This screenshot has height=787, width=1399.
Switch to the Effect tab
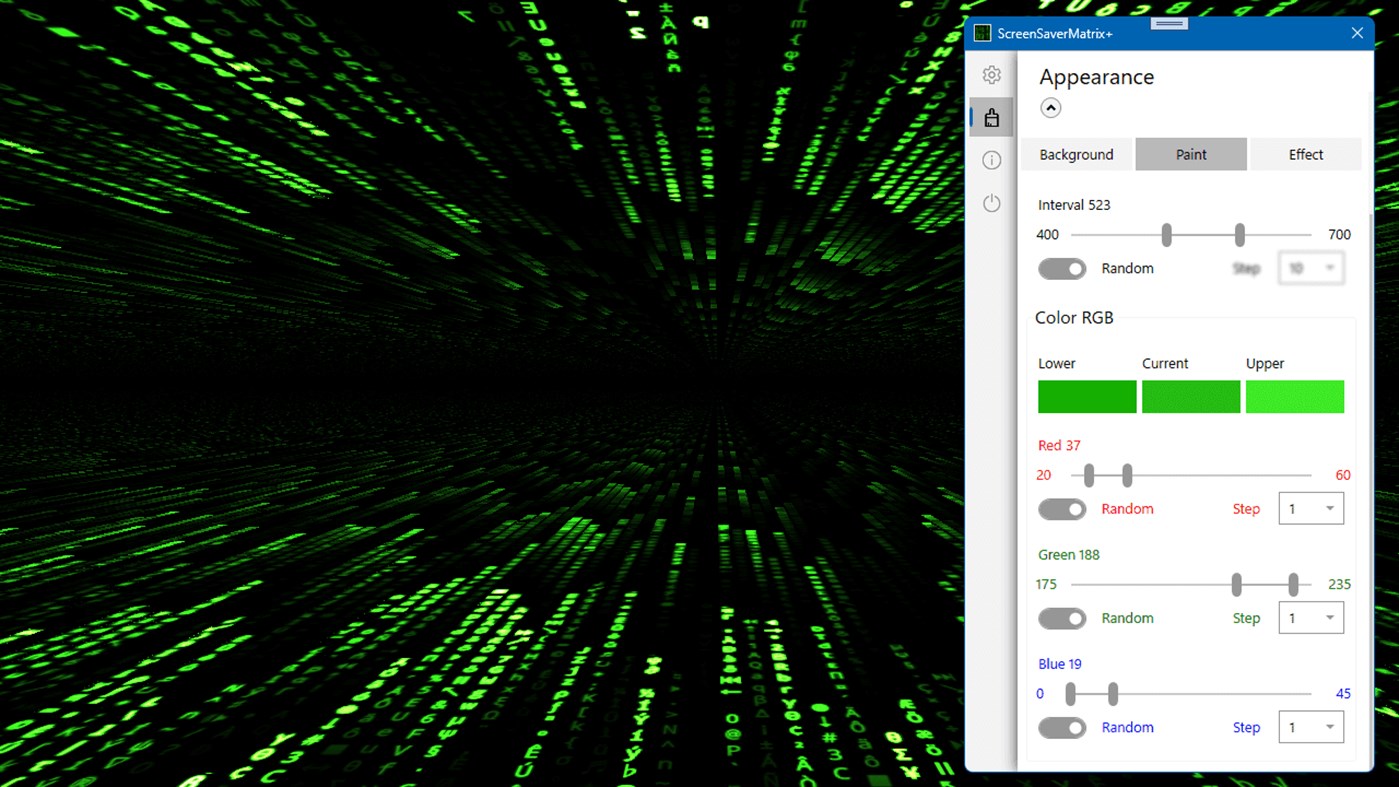pyautogui.click(x=1305, y=154)
